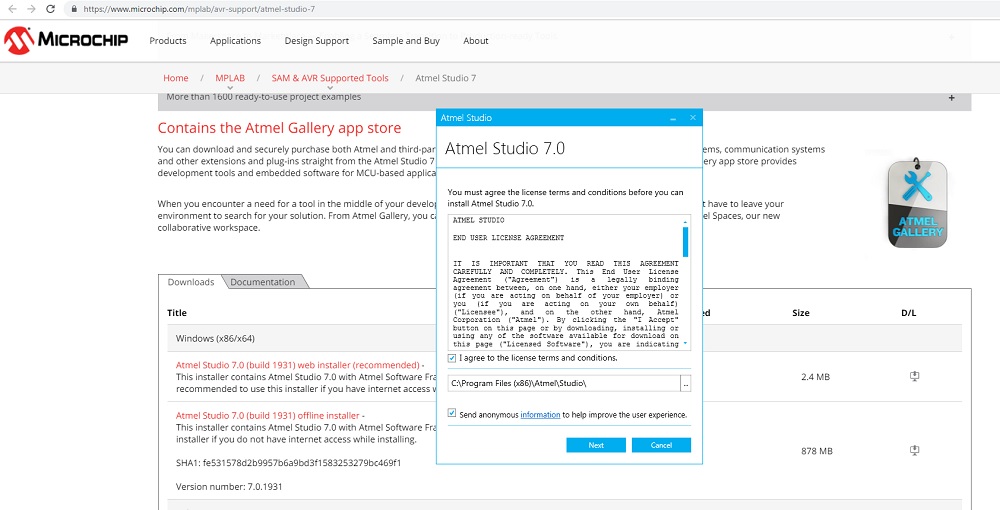Open the 'information' link in installer
Viewport: 1000px width, 510px height.
click(540, 415)
